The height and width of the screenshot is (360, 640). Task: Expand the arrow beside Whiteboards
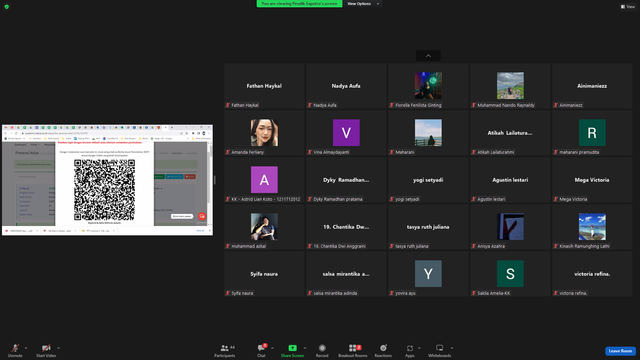pyautogui.click(x=452, y=348)
